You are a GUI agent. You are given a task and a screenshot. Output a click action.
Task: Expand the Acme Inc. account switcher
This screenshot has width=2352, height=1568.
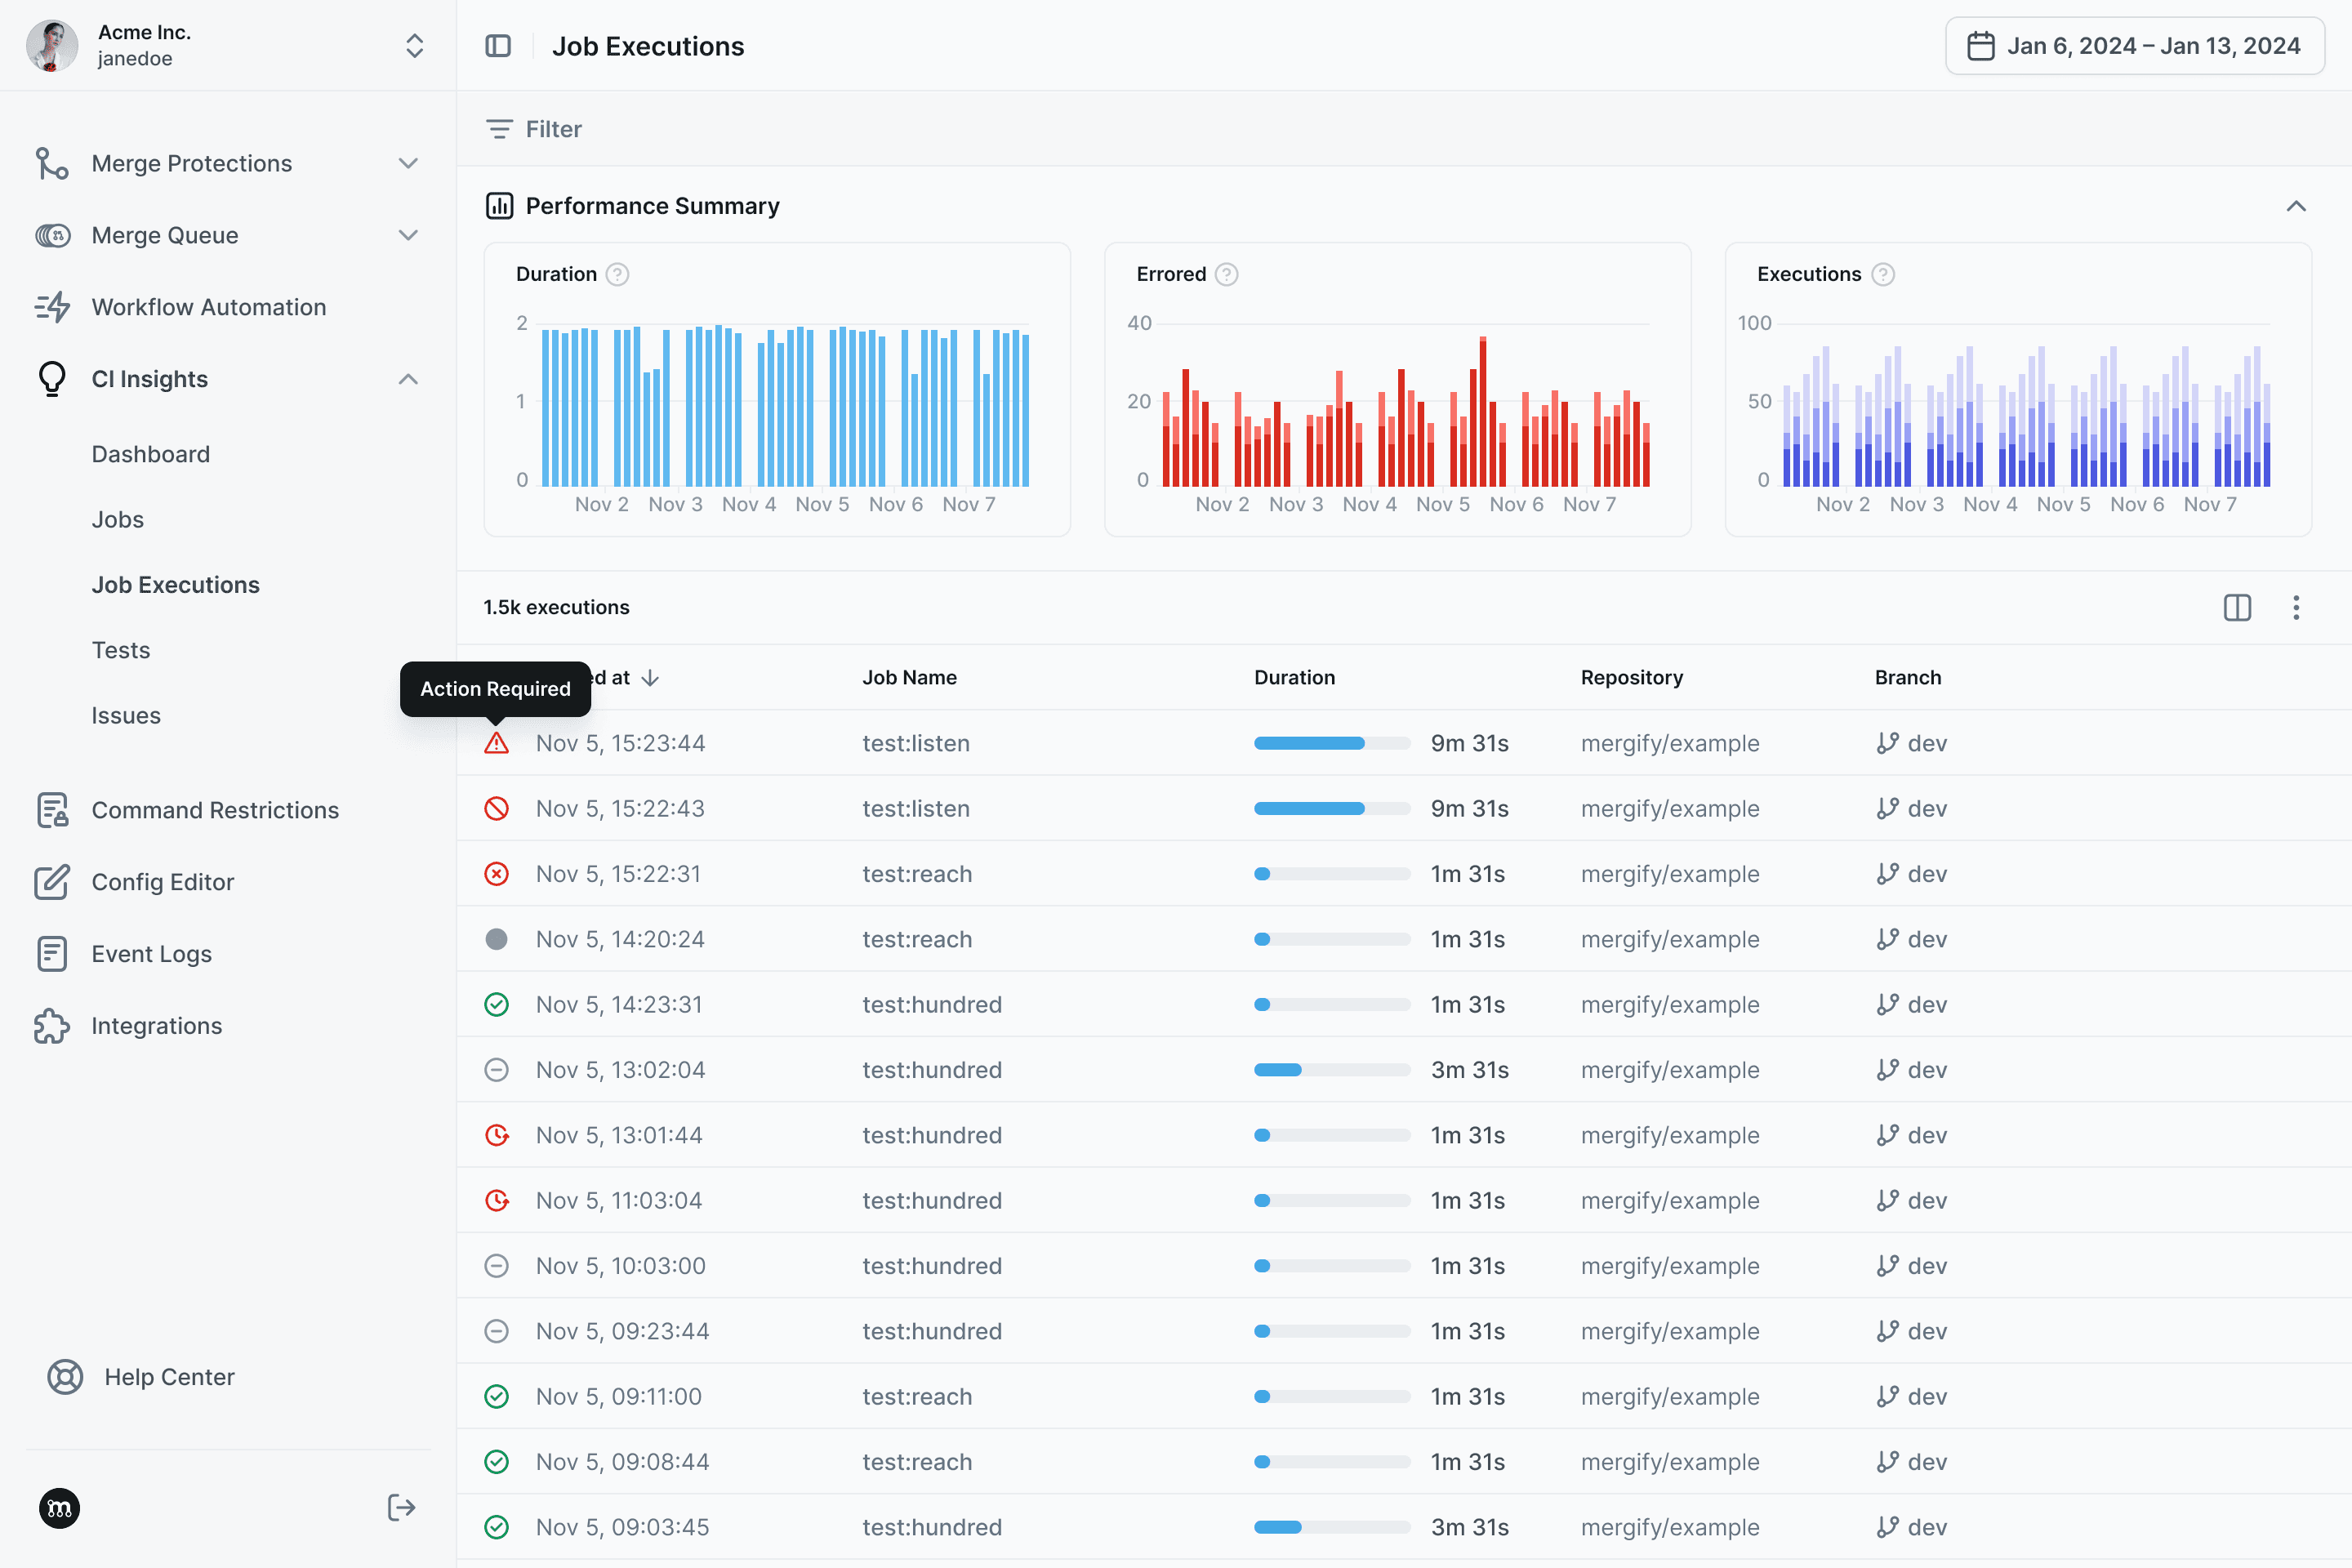coord(414,46)
